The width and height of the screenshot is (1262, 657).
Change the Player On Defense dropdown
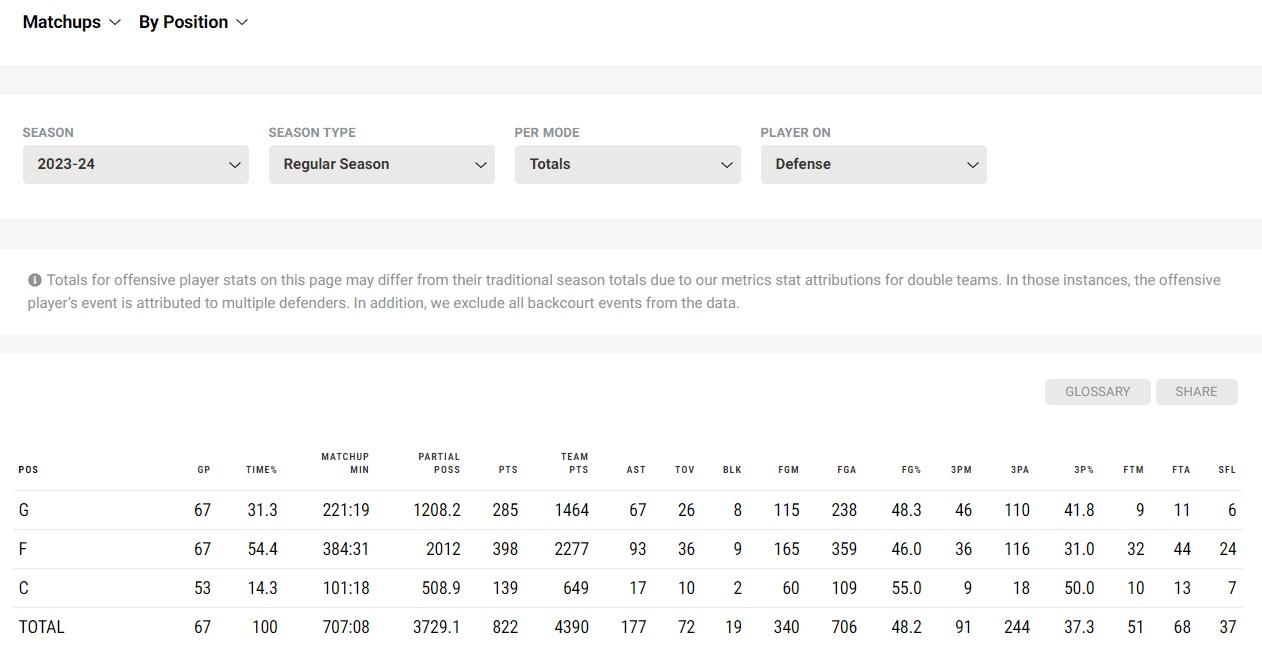point(874,164)
